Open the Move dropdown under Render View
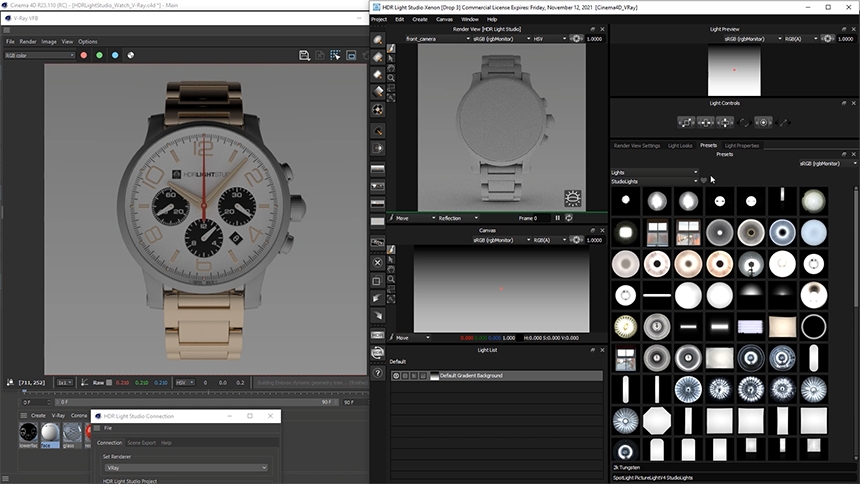The image size is (860, 484). (415, 218)
